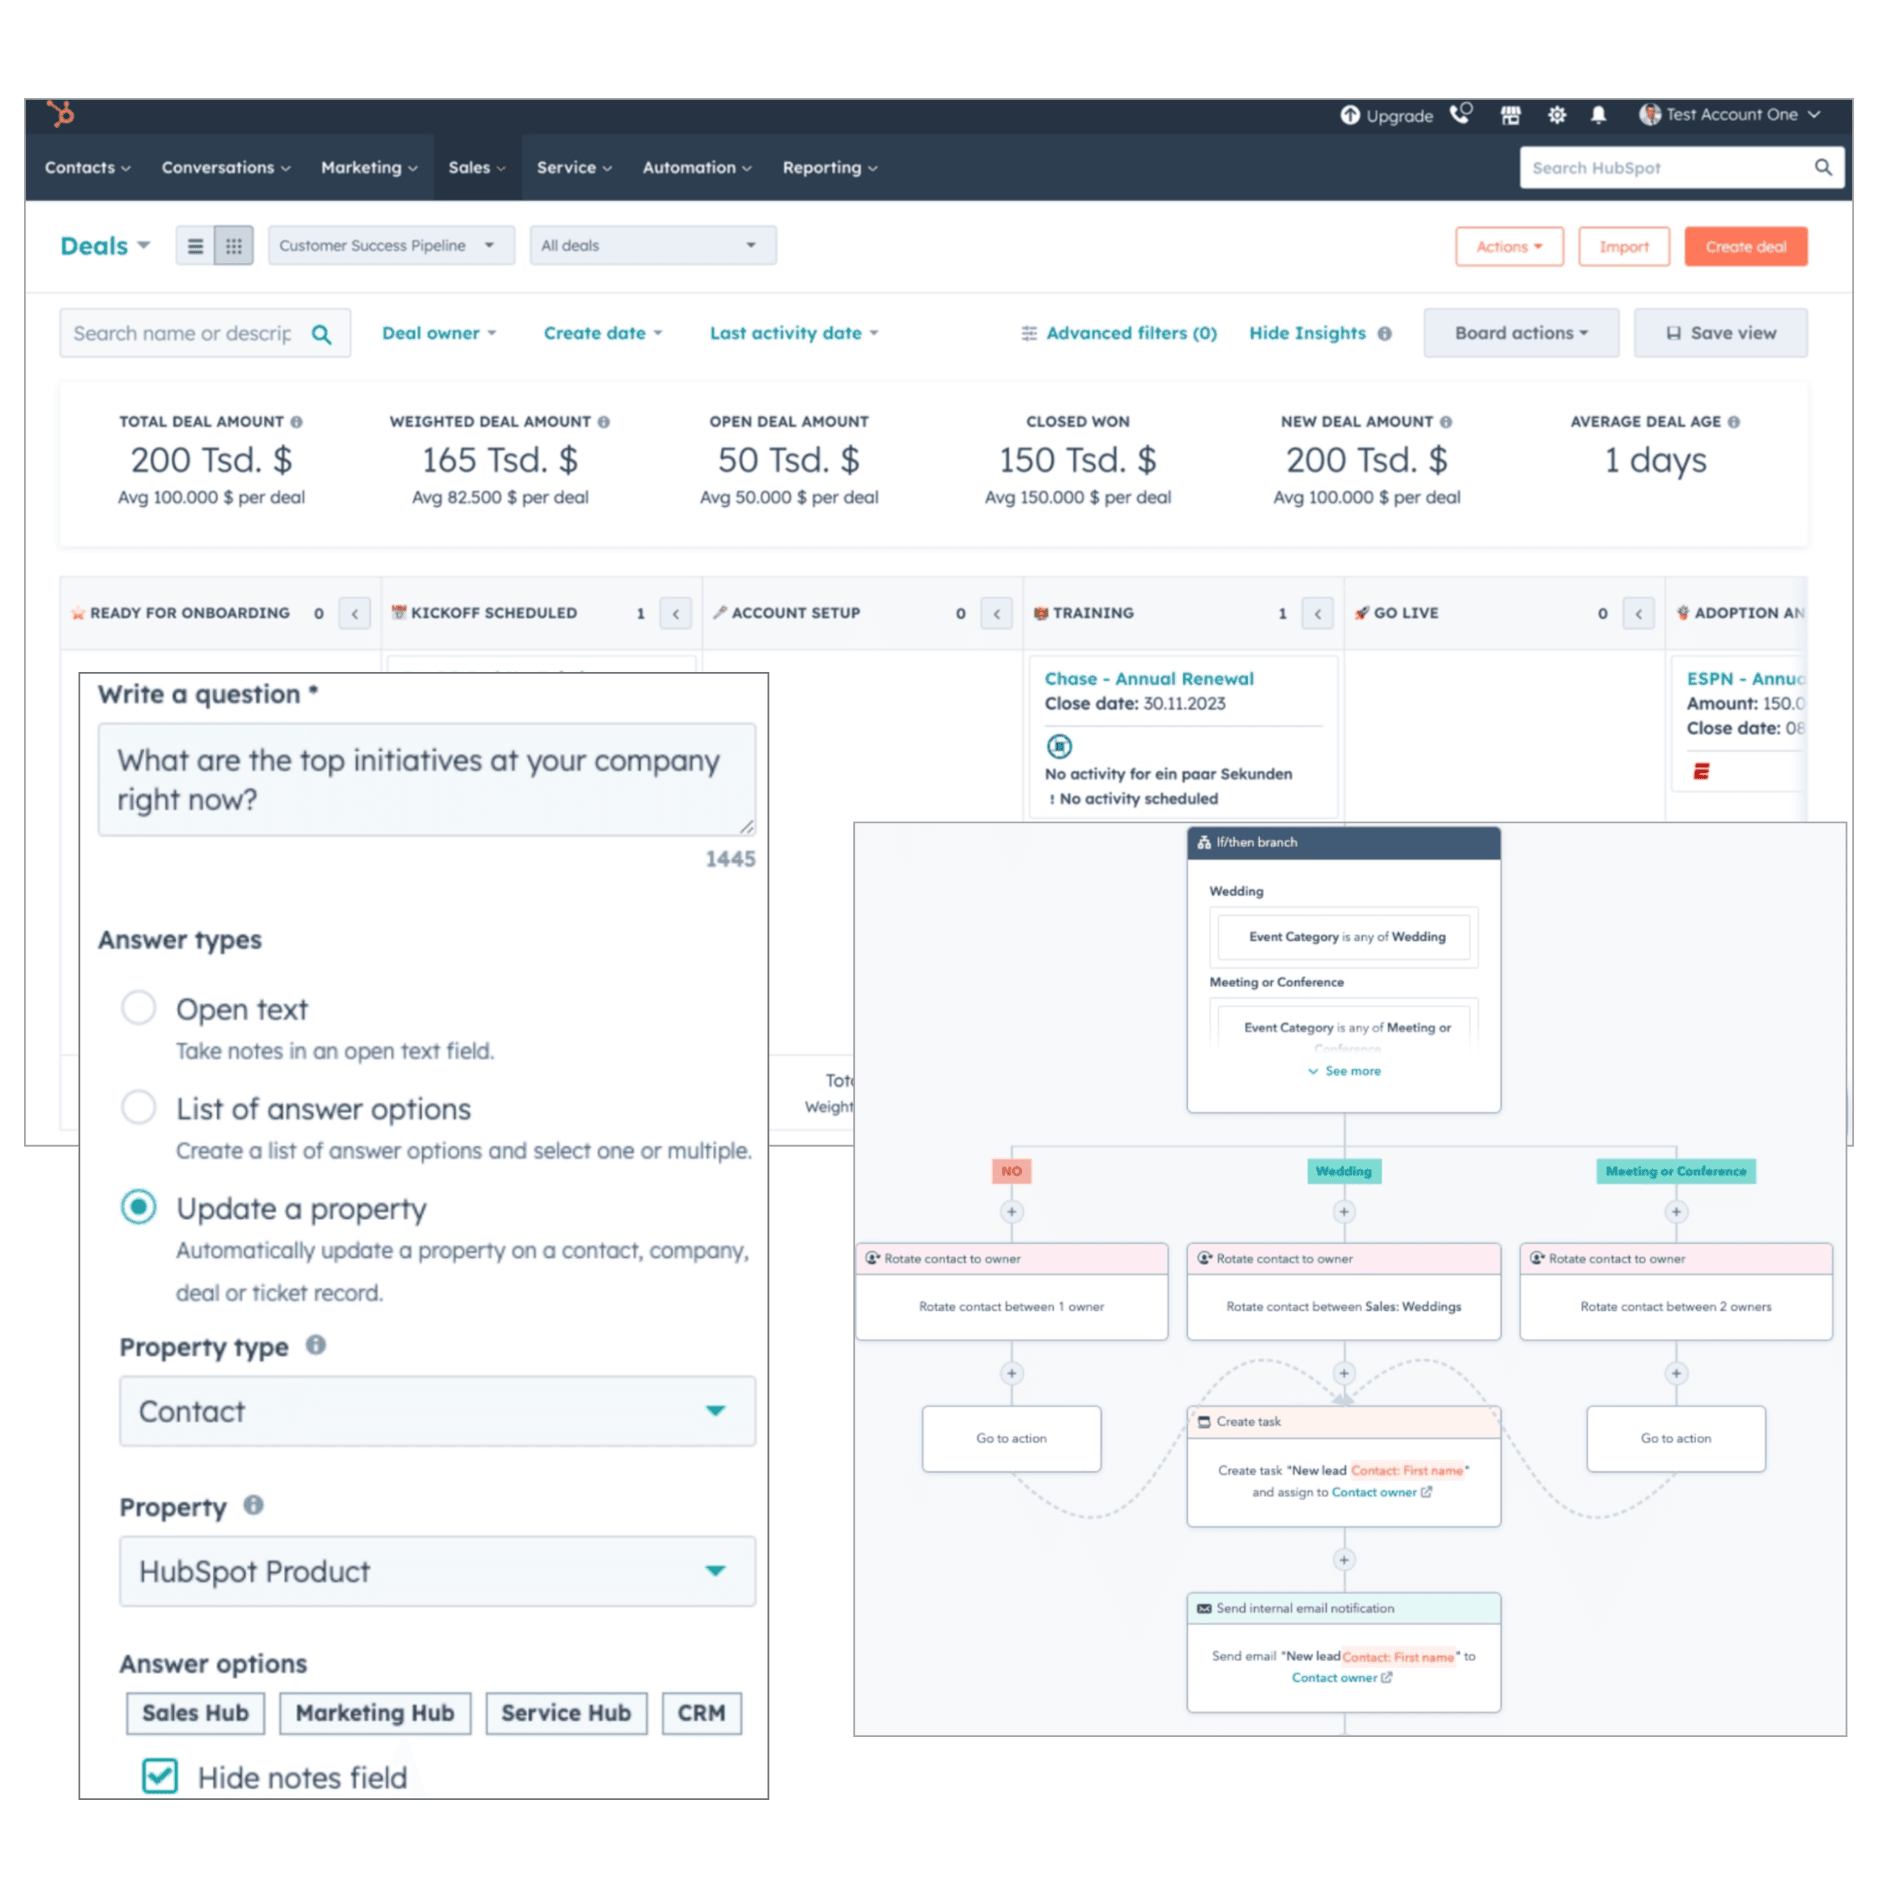Open the HubSpot Product property dropdown

coord(437,1571)
